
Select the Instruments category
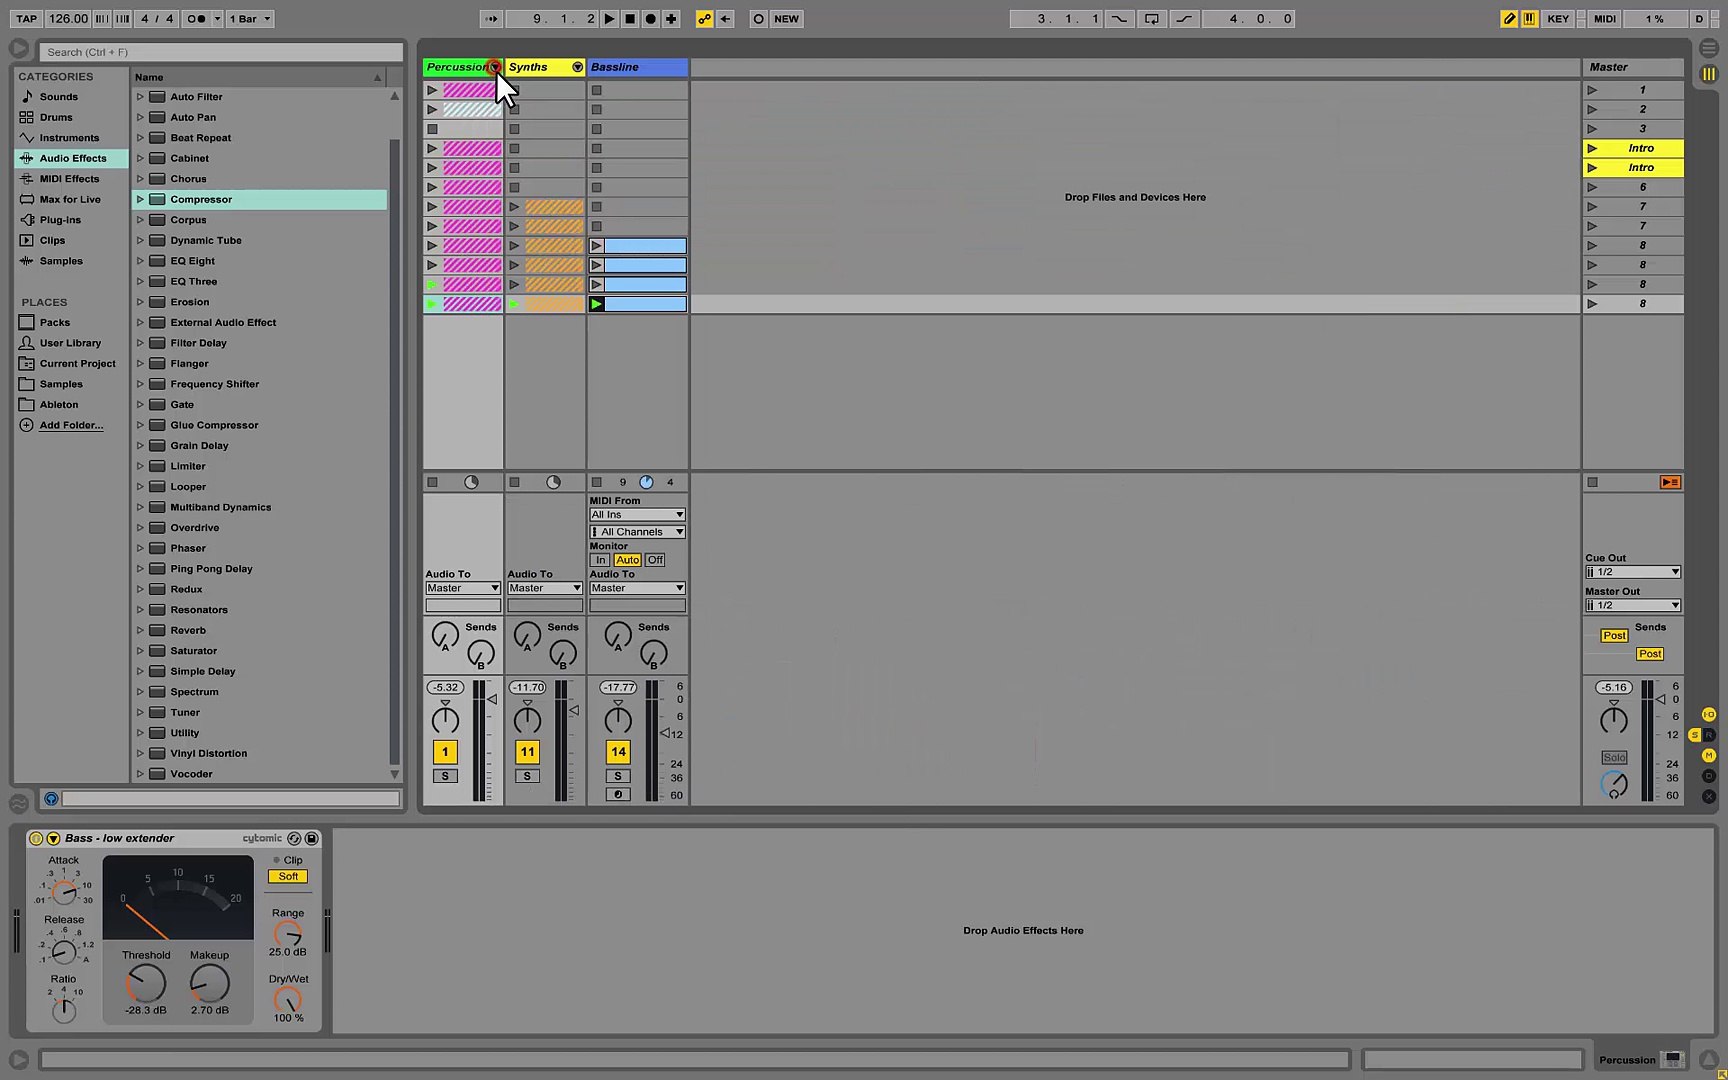pyautogui.click(x=69, y=138)
